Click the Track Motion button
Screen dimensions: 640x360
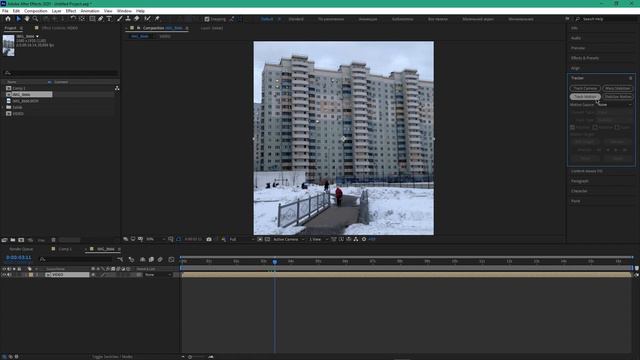(x=585, y=97)
